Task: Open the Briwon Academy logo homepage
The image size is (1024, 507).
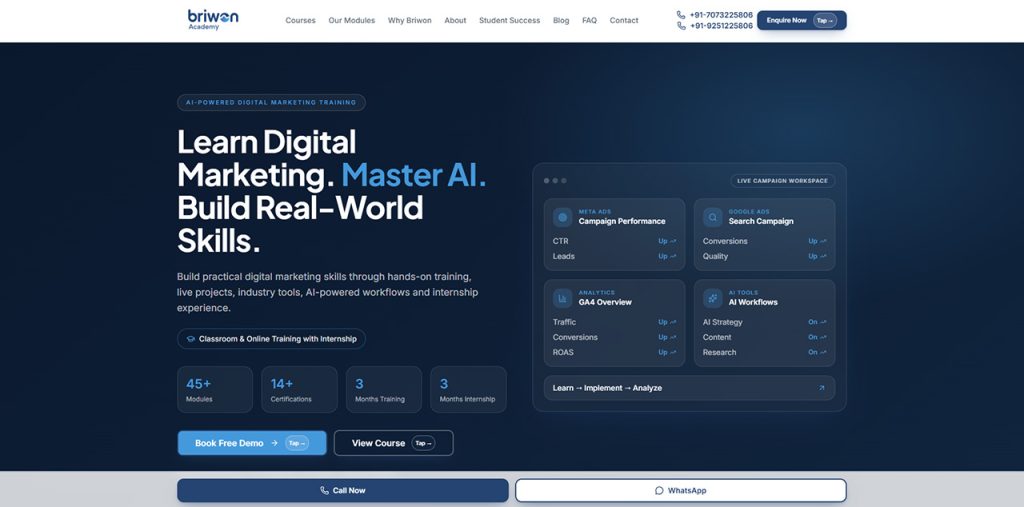Action: [x=213, y=20]
